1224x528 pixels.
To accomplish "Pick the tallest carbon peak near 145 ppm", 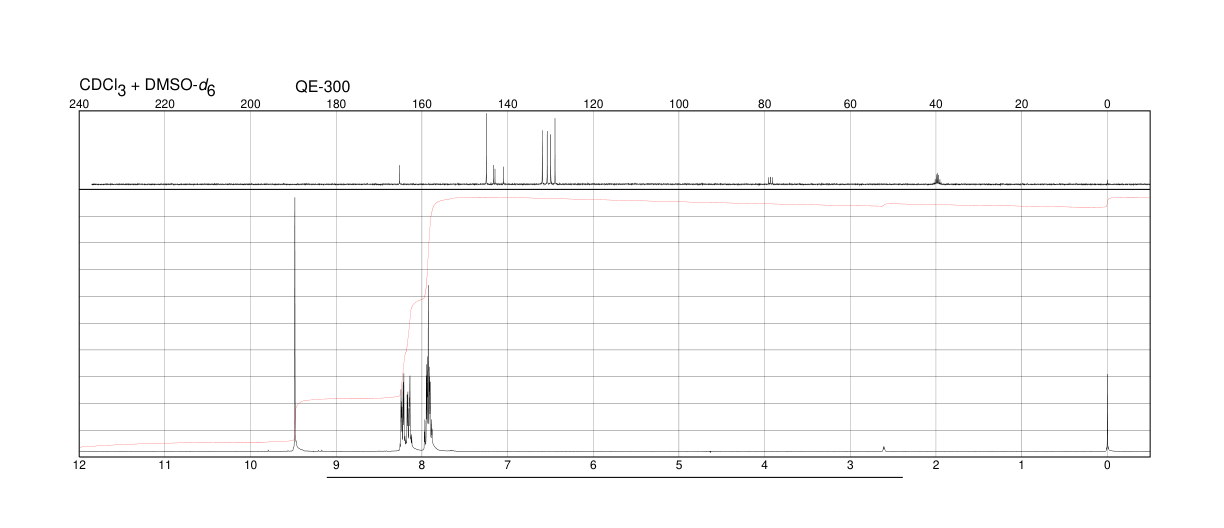I will [x=486, y=149].
